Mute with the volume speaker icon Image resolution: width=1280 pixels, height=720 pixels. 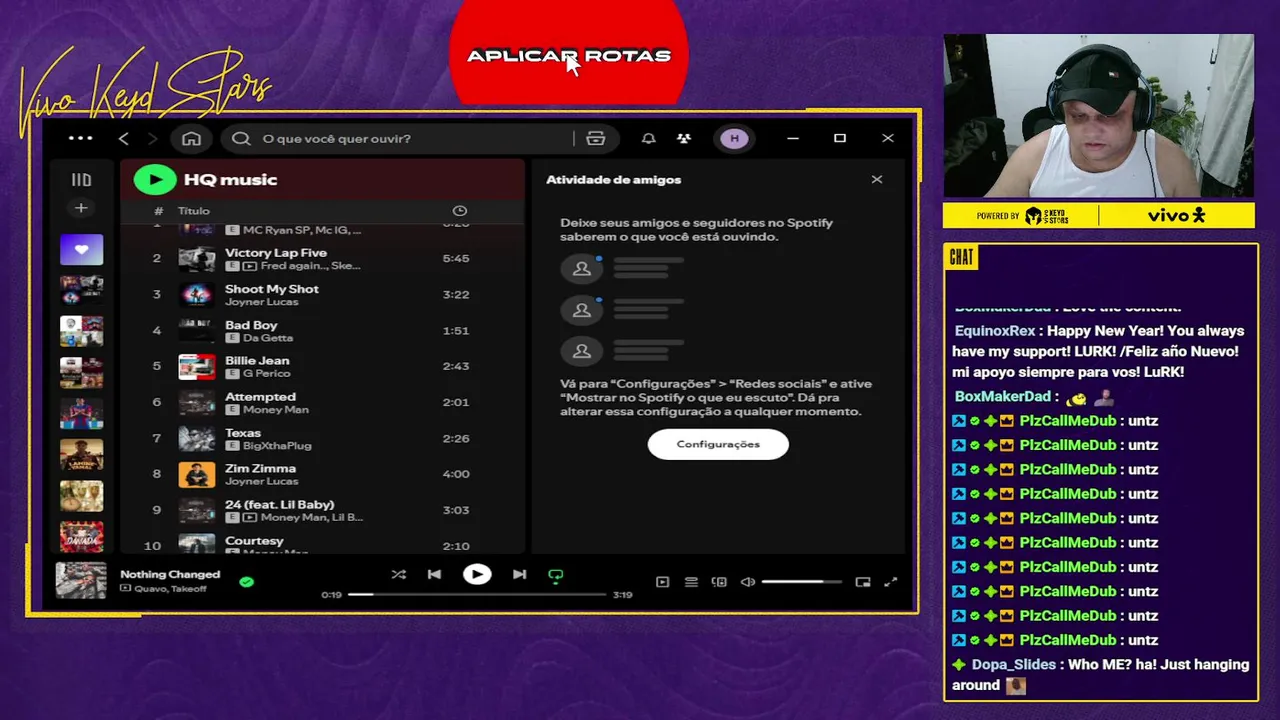(747, 582)
